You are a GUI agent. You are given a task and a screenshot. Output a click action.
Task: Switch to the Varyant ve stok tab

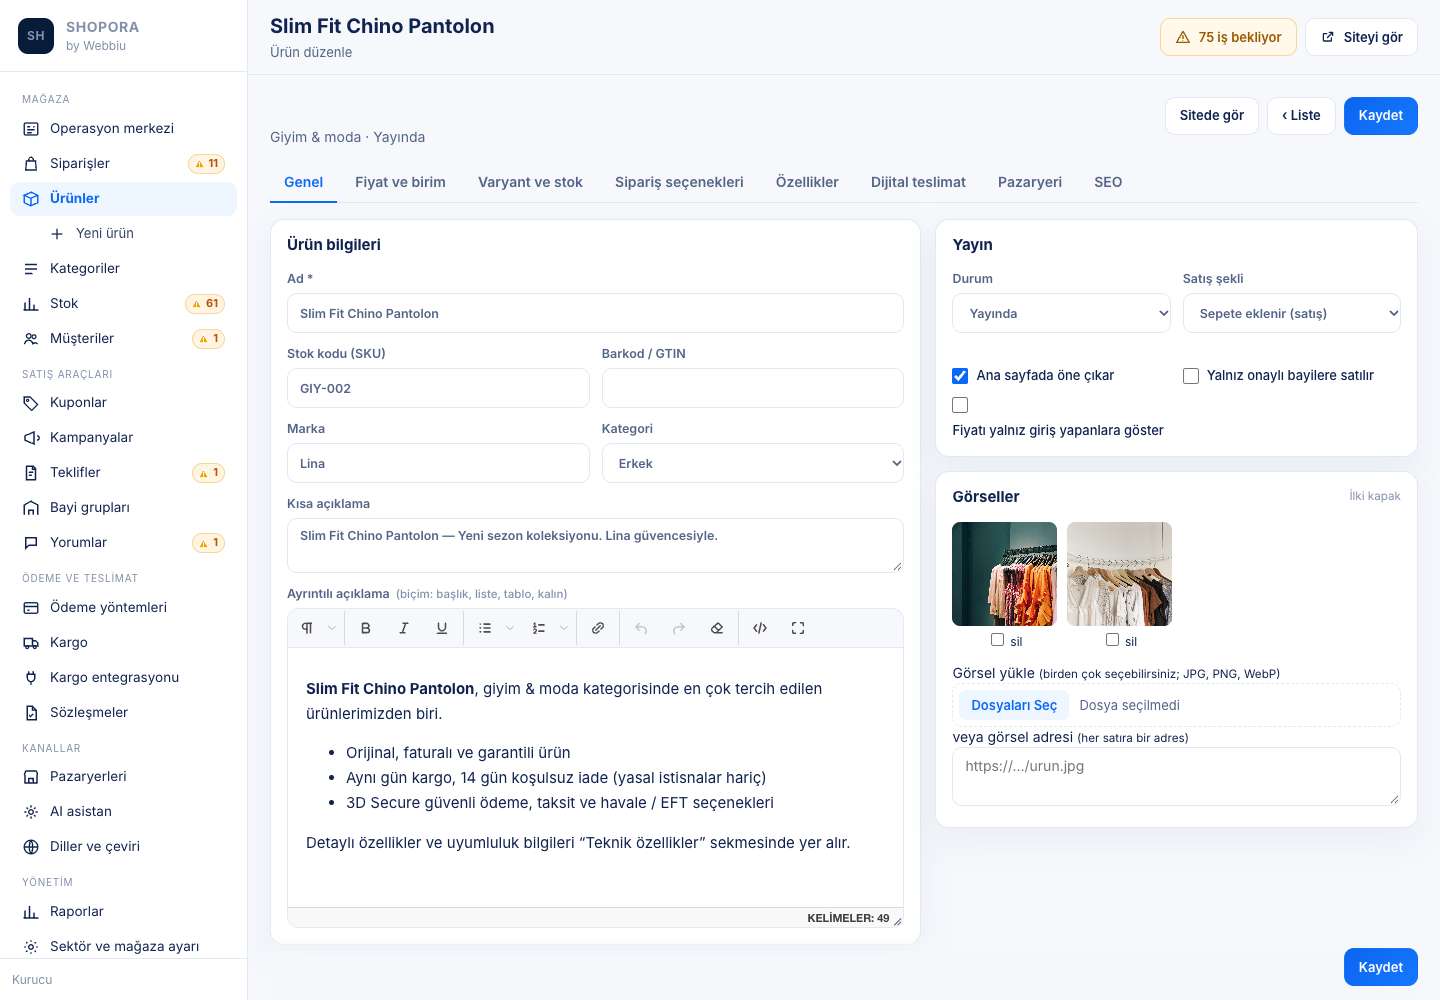coord(530,182)
